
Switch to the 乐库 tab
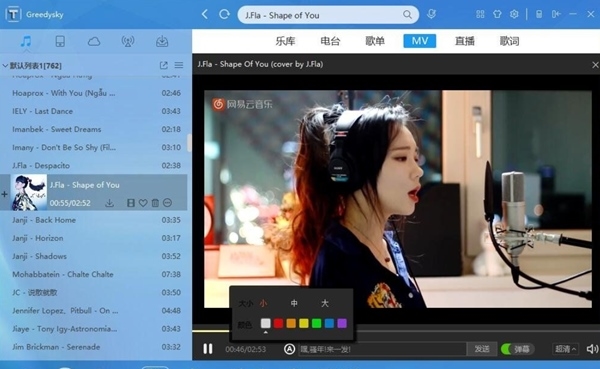285,41
